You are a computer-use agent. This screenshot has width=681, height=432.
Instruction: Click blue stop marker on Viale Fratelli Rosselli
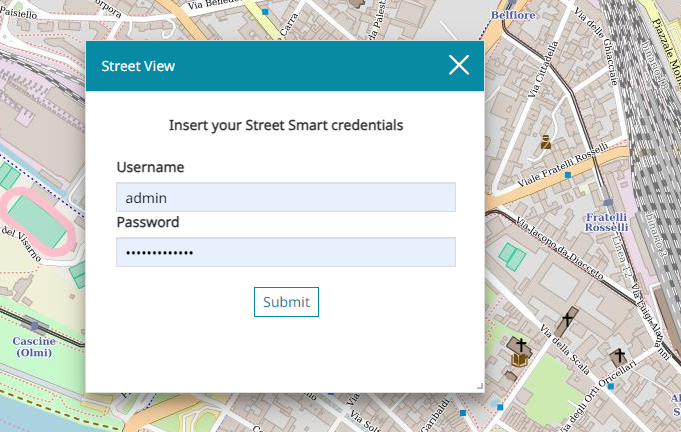pyautogui.click(x=568, y=175)
